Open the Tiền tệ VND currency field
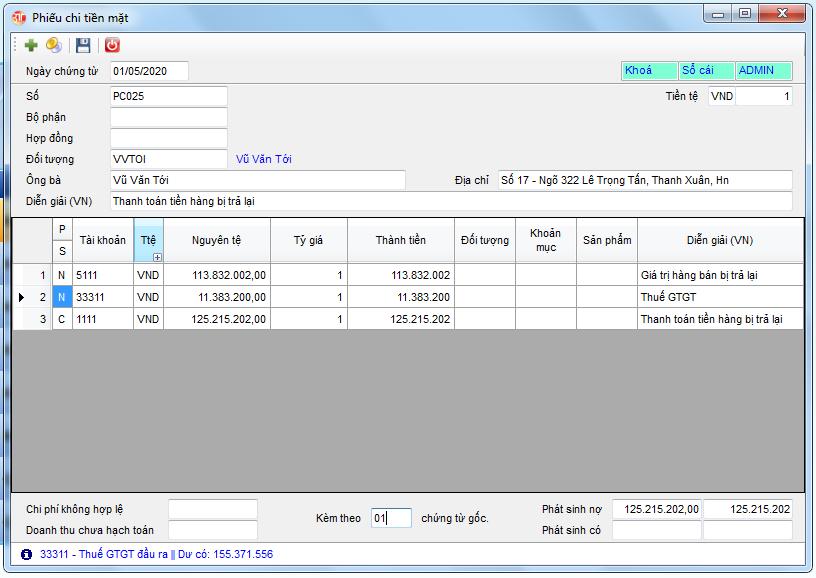The width and height of the screenshot is (816, 578). pos(721,97)
